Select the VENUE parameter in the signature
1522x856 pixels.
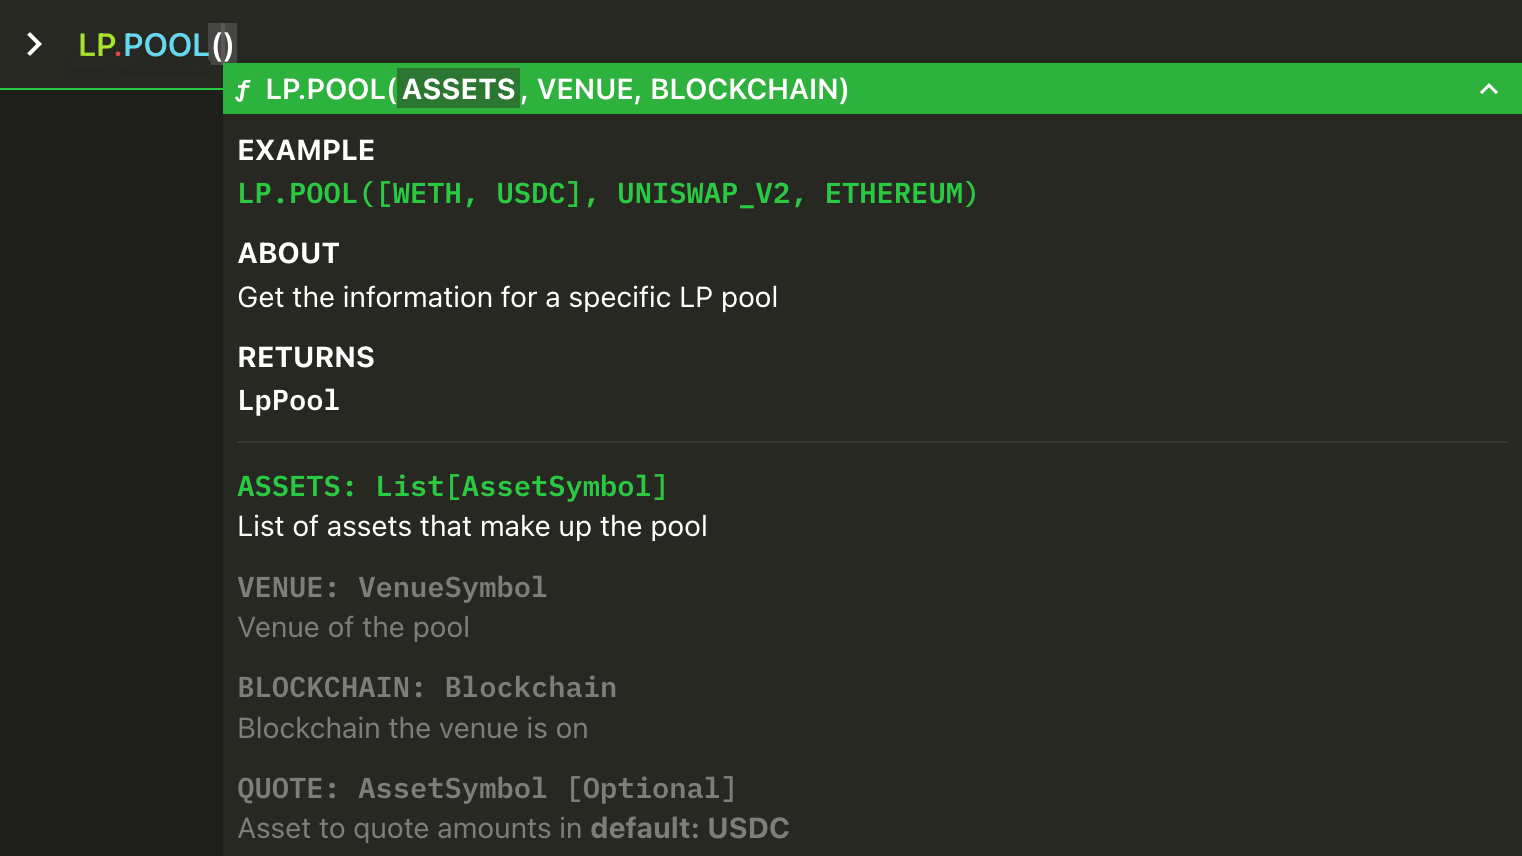tap(586, 89)
